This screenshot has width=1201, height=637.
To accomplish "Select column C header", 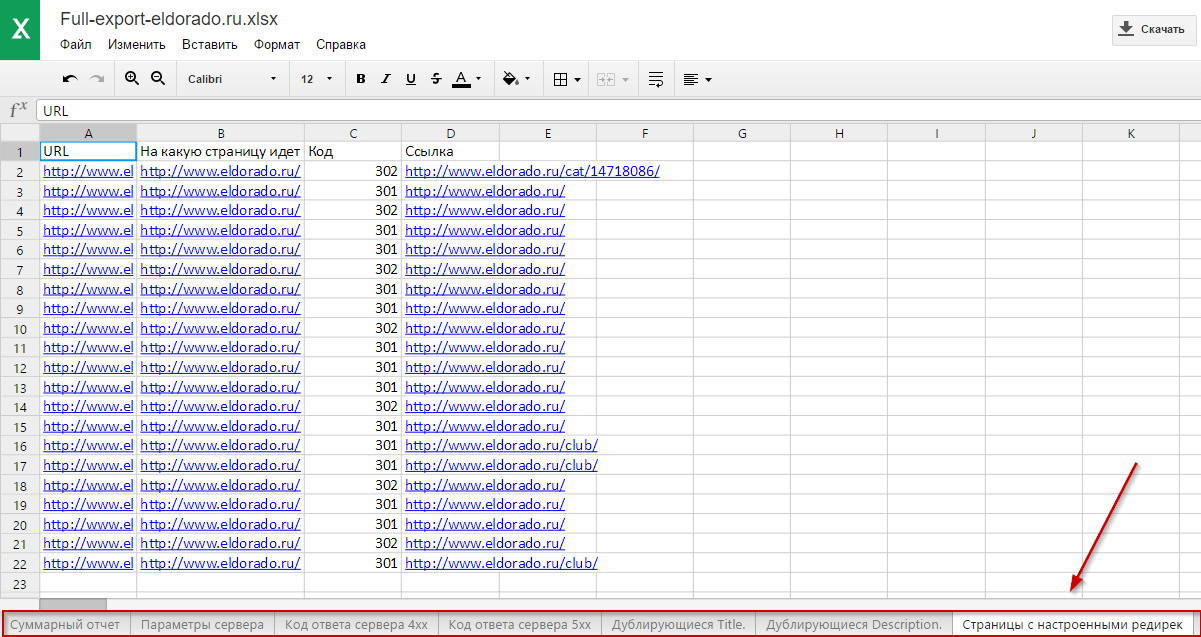I will point(353,133).
